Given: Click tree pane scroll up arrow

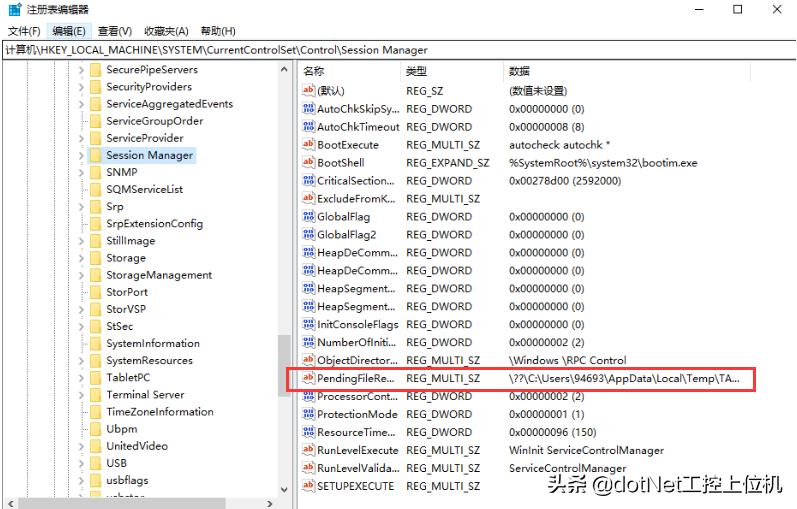Looking at the screenshot, I should [x=284, y=70].
